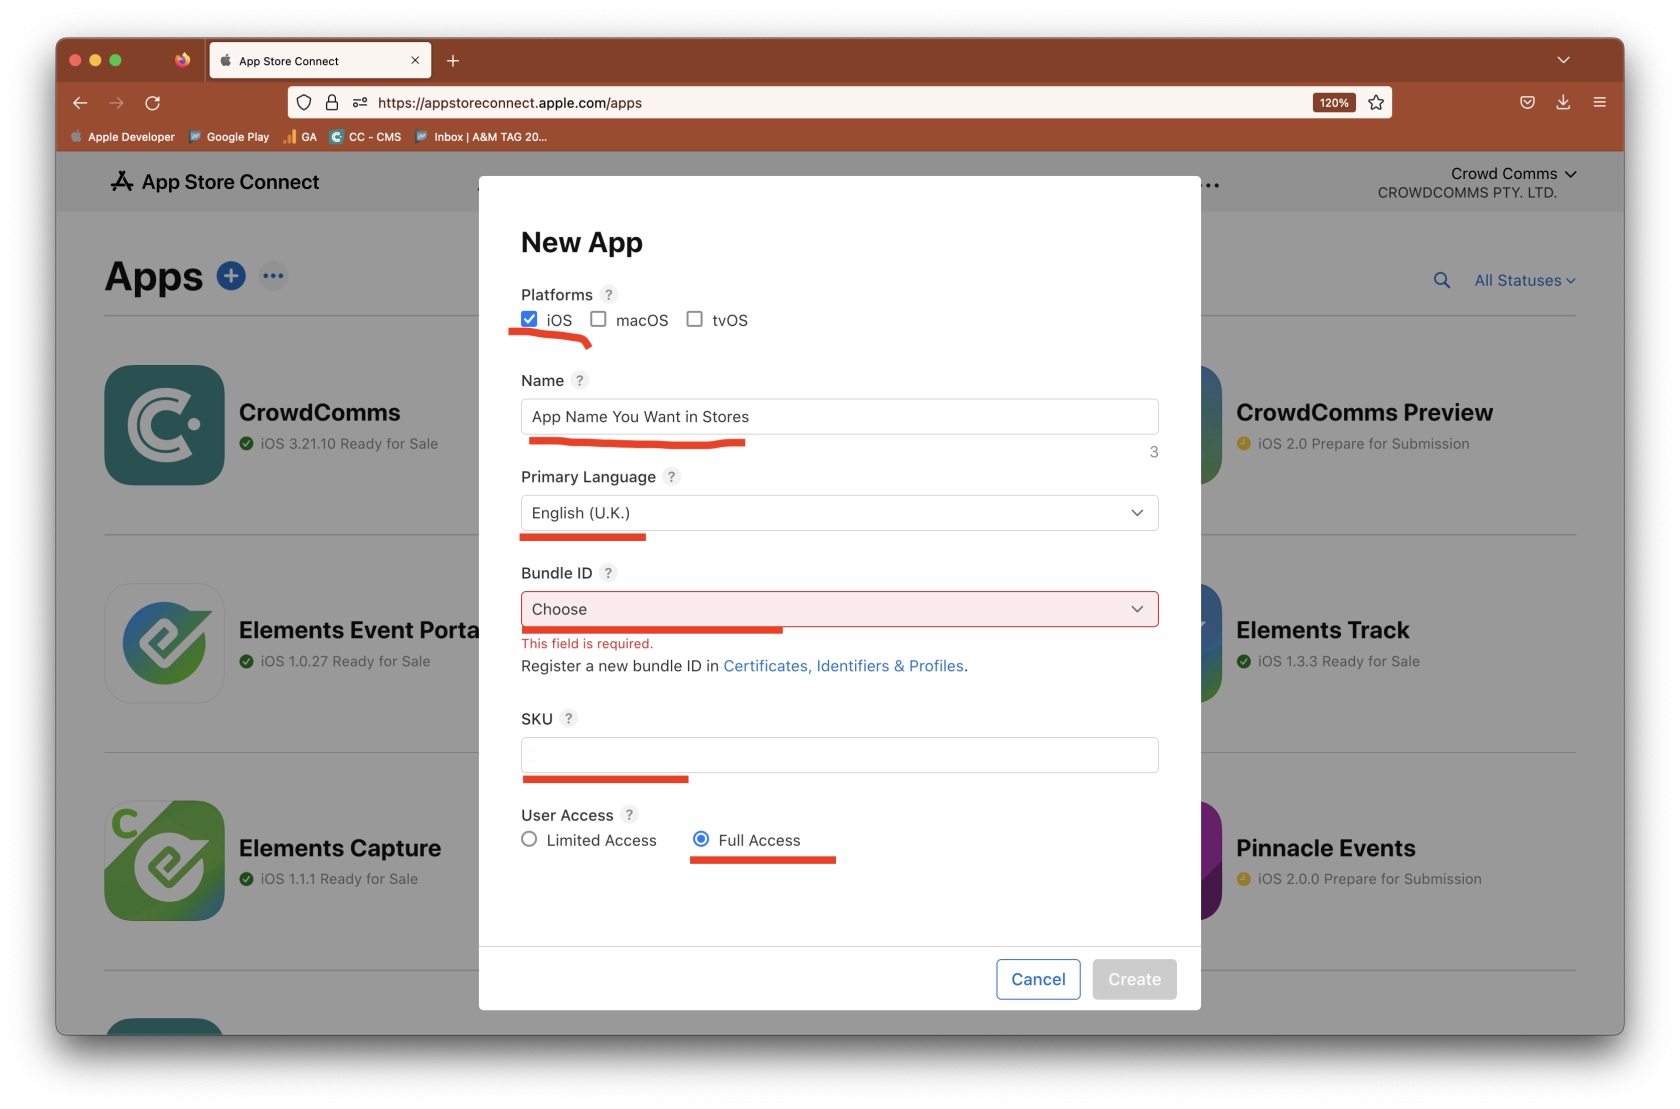This screenshot has width=1680, height=1109.
Task: Click the Bundle ID help icon
Action: tap(608, 573)
